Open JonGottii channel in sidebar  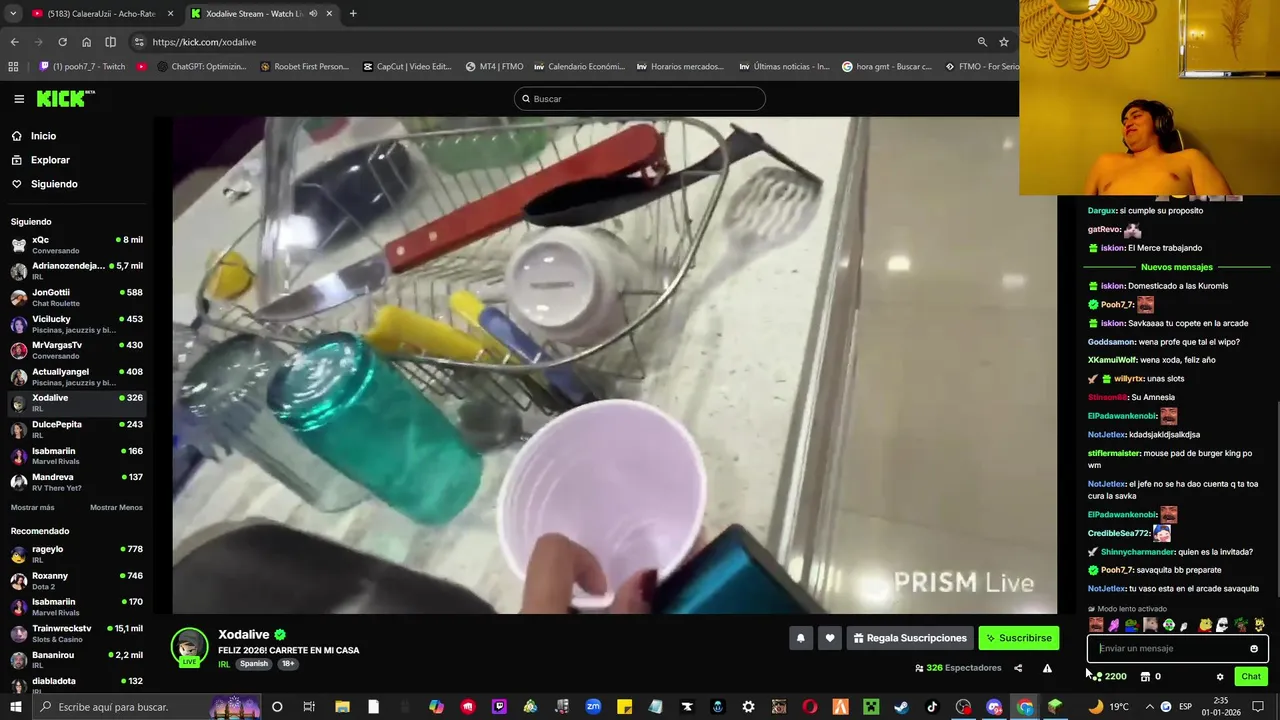tap(76, 298)
